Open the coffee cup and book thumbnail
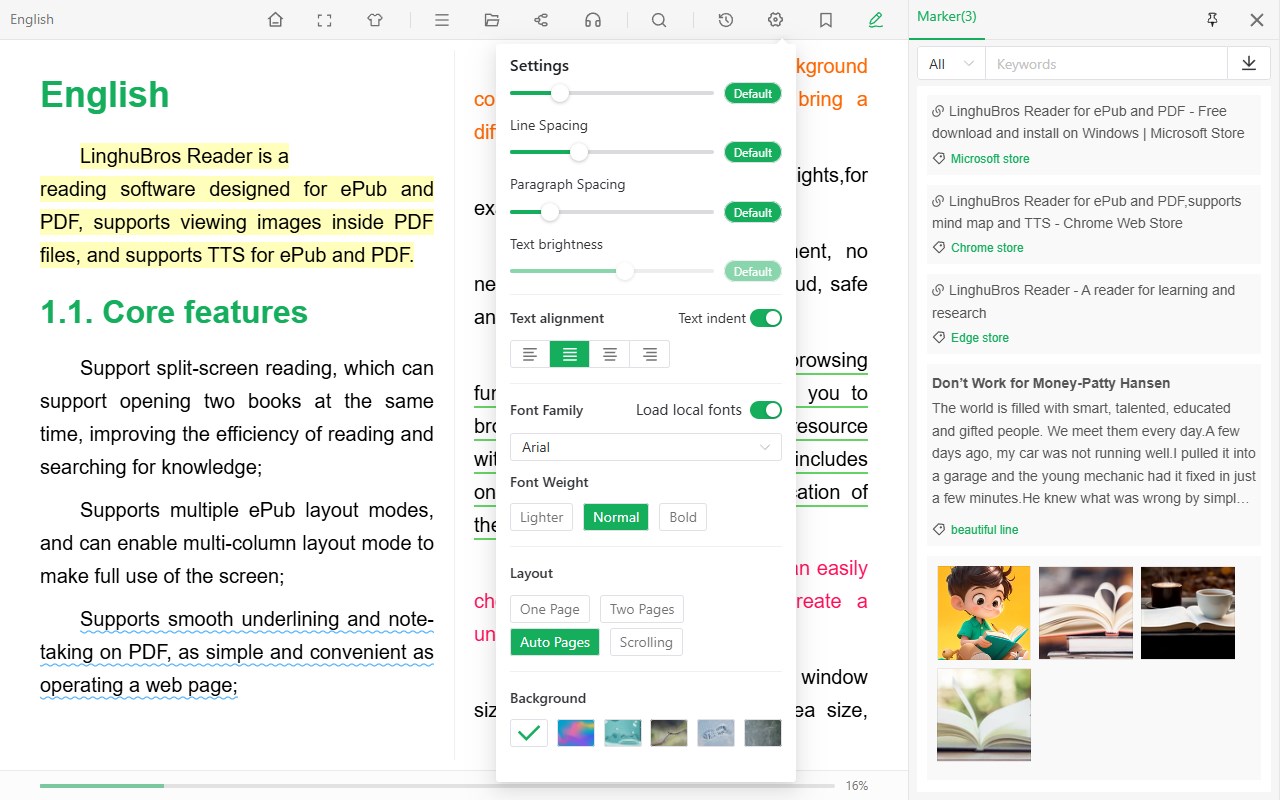 1188,613
